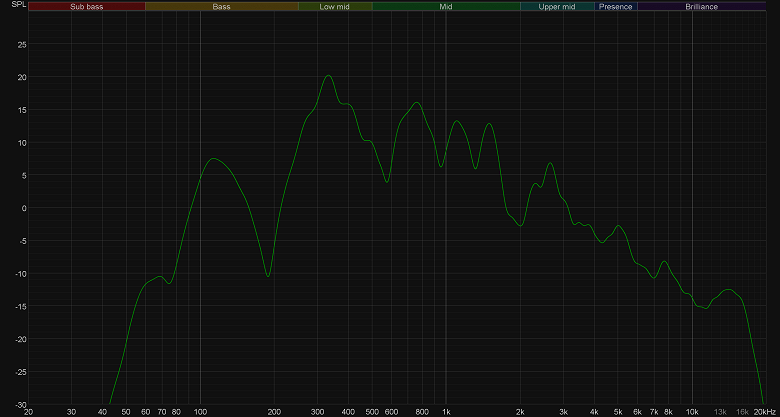Click the 10 dB axis value
This screenshot has height=417, width=780.
[22, 143]
